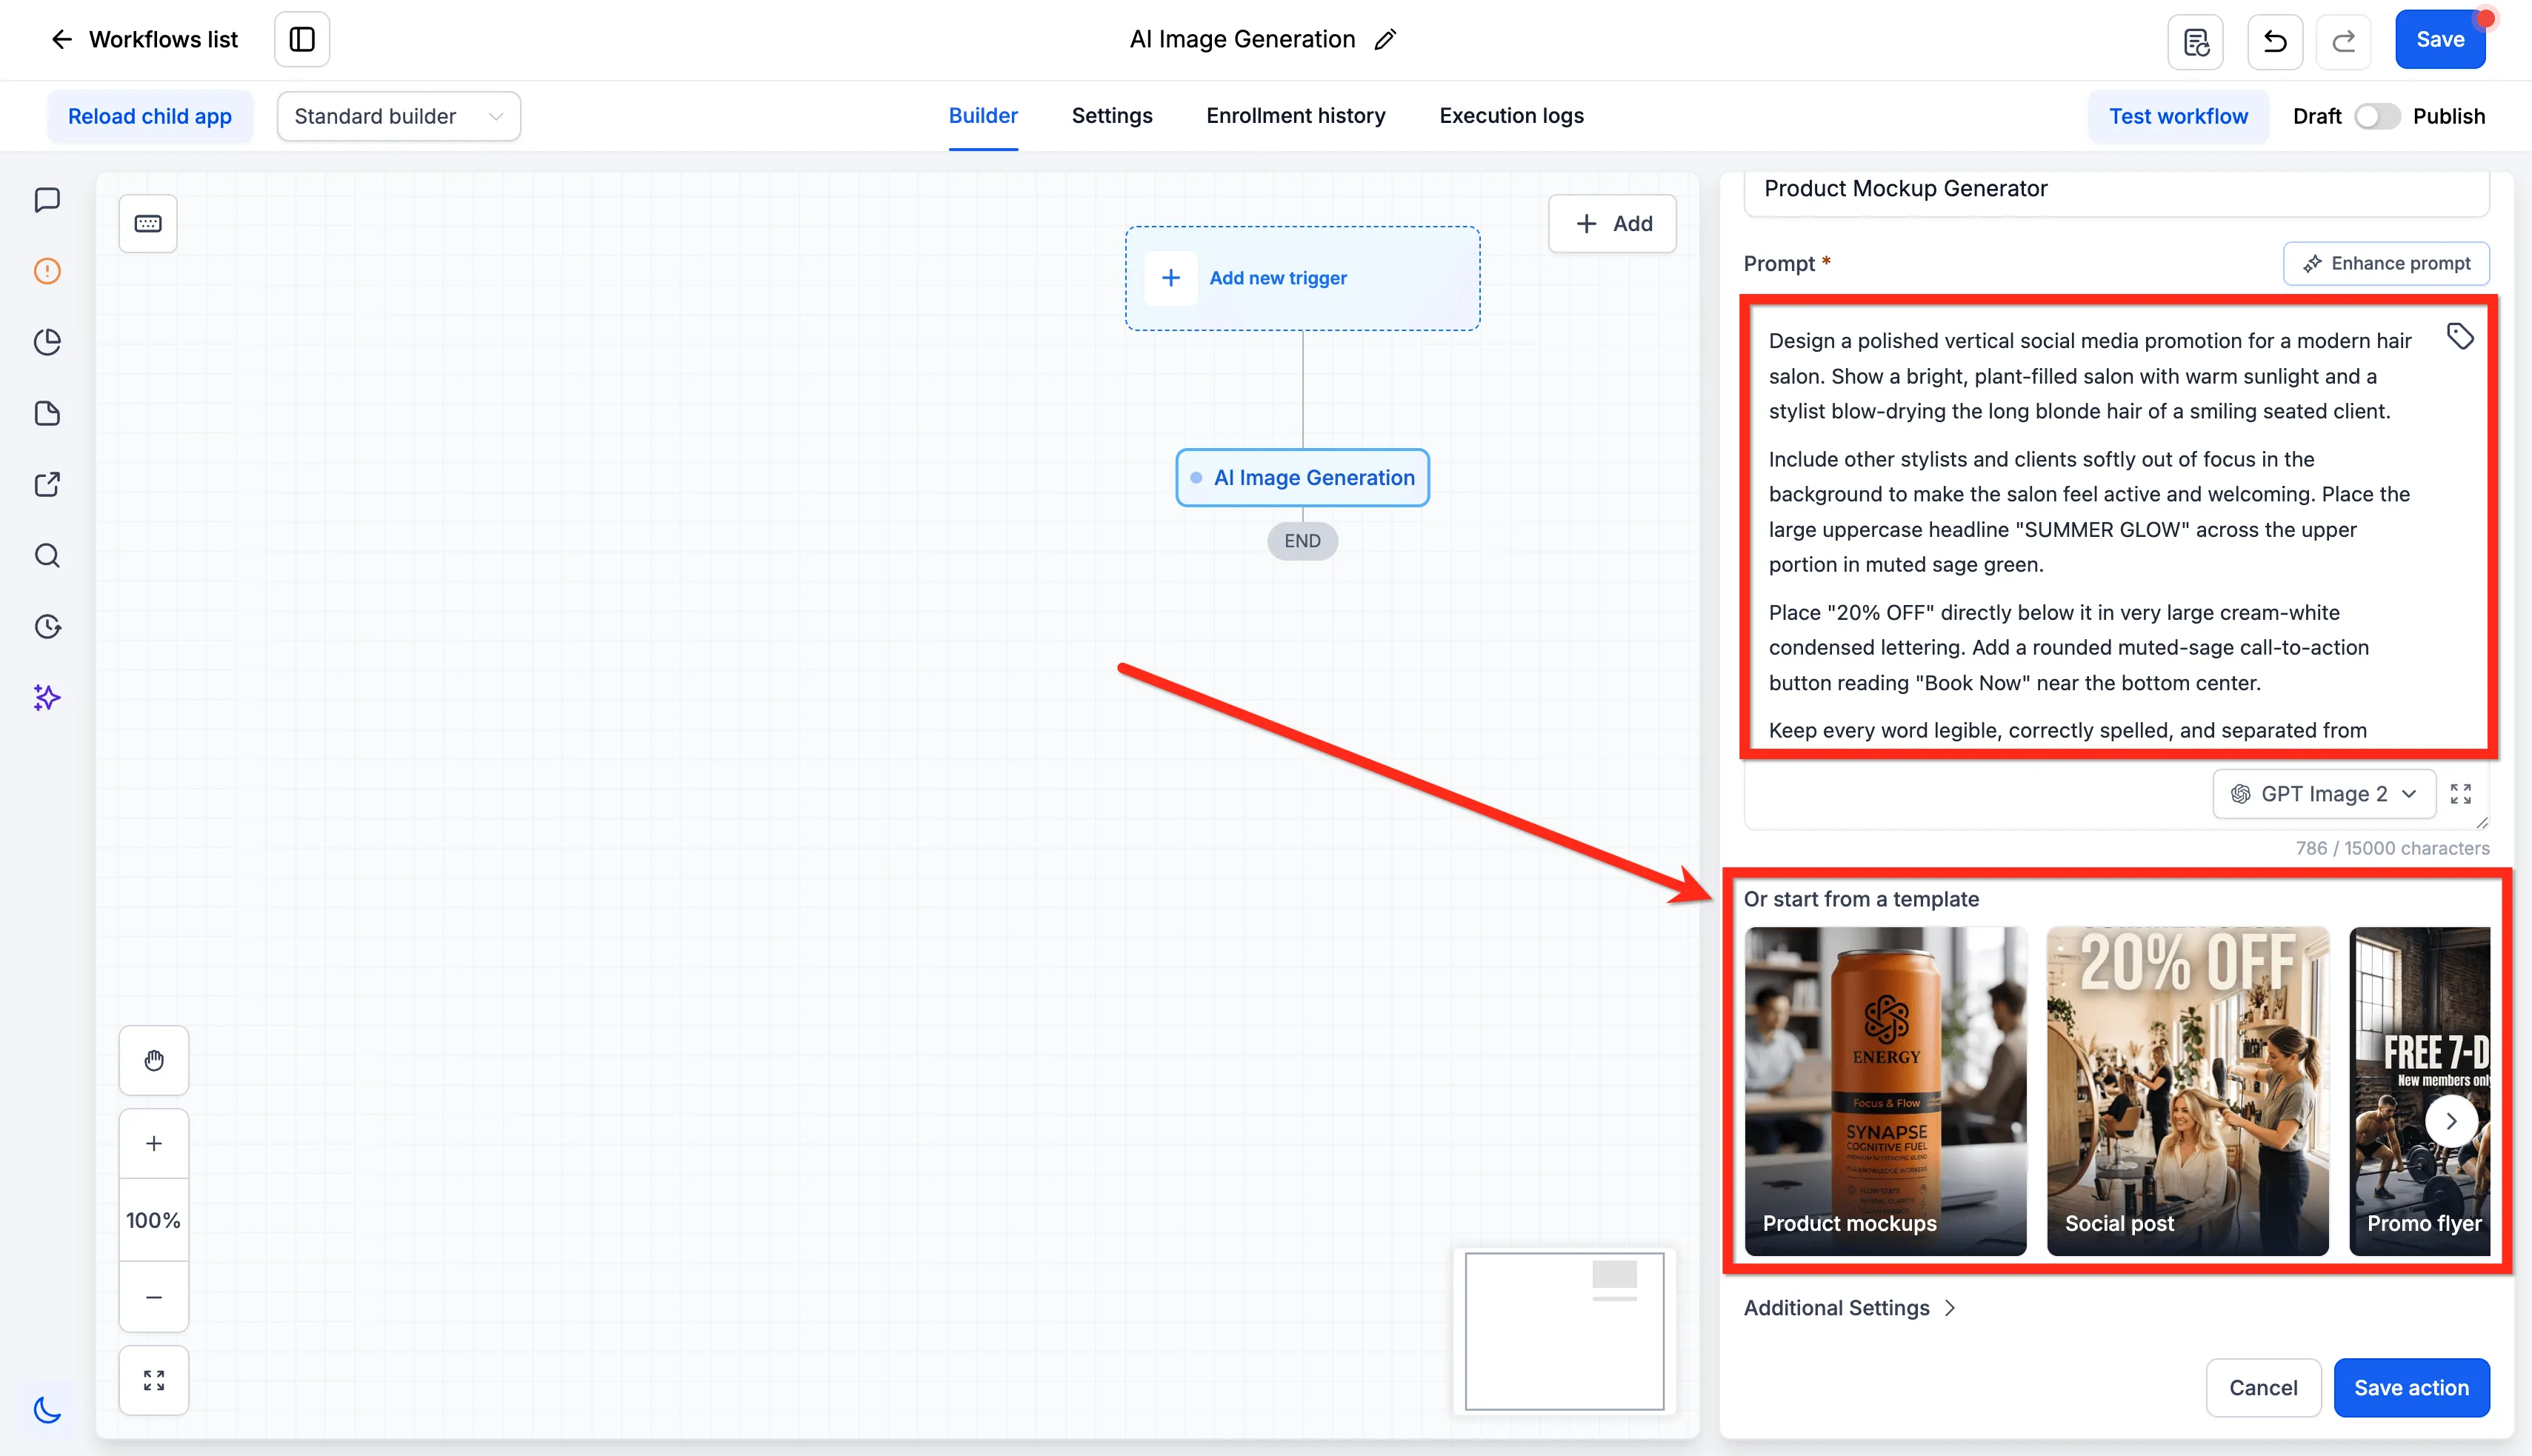Toggle dark mode moon icon
Image resolution: width=2532 pixels, height=1456 pixels.
(47, 1410)
